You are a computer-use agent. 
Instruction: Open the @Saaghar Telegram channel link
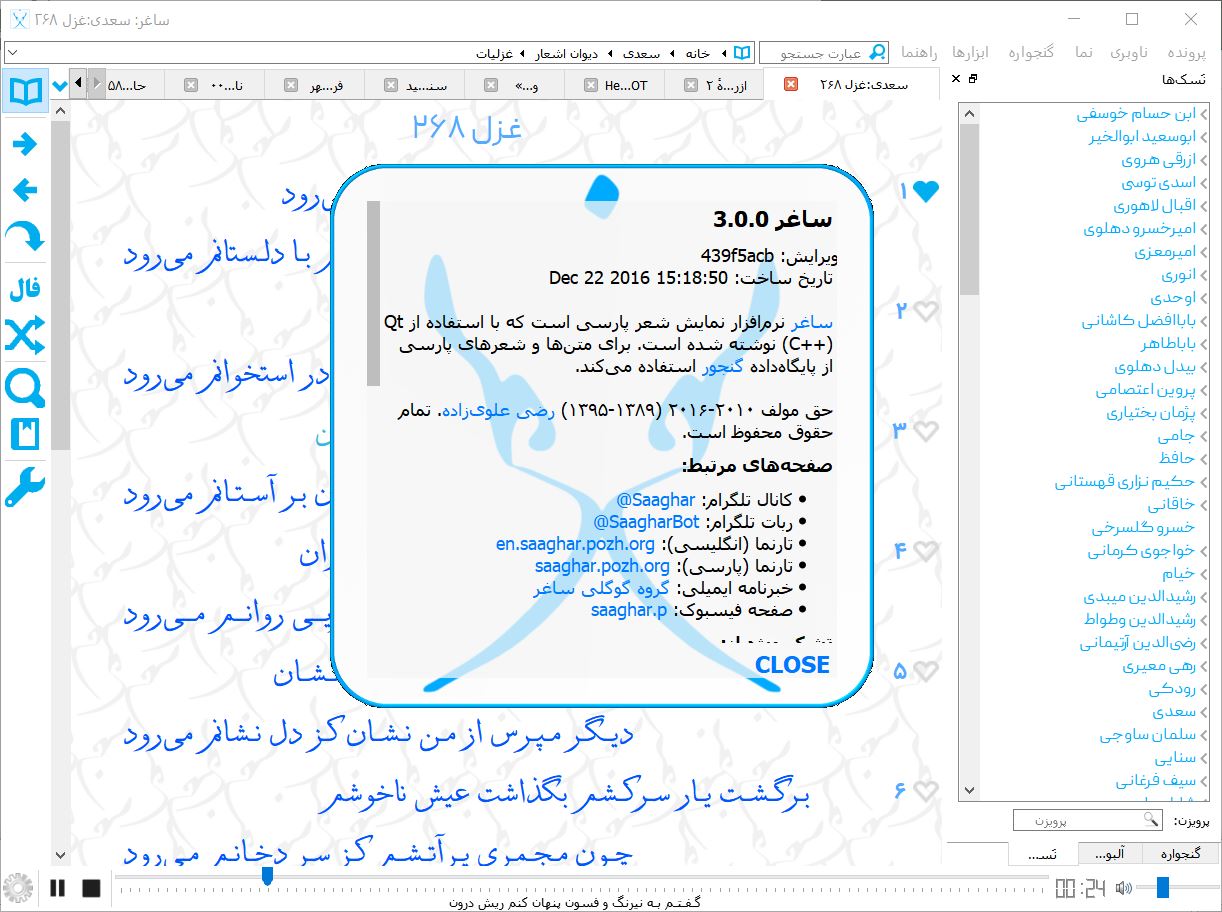657,500
